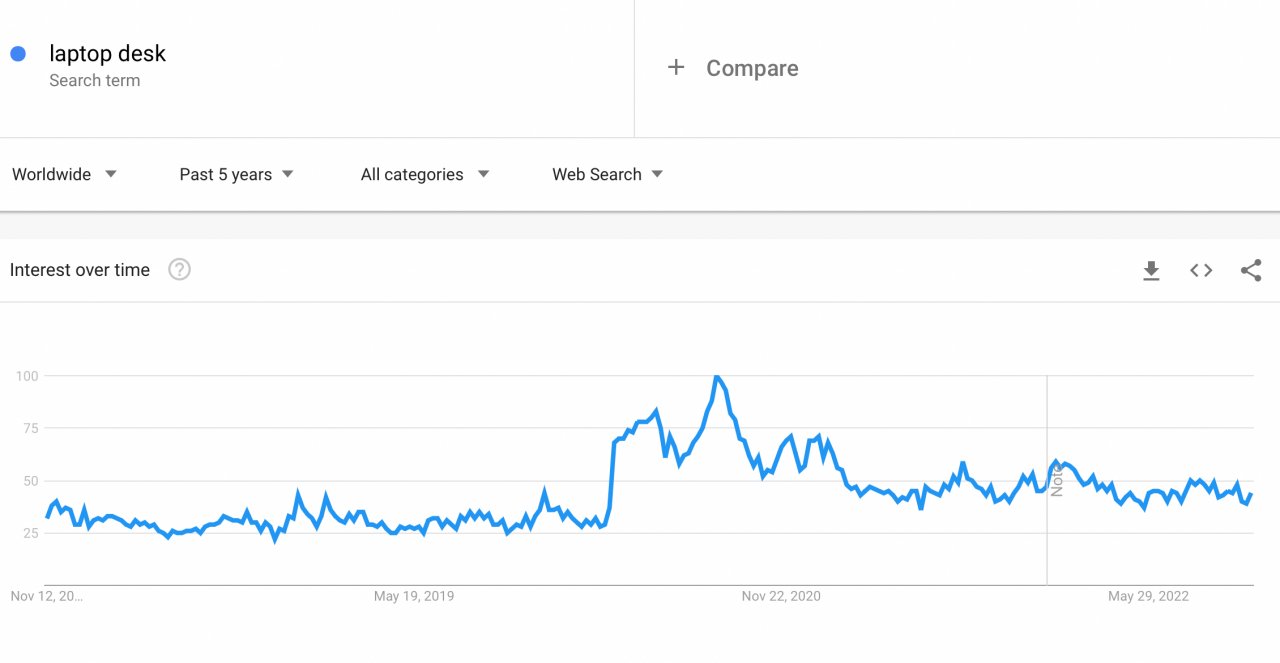Open the All categories dropdown
Image resolution: width=1280 pixels, height=663 pixels.
click(411, 174)
